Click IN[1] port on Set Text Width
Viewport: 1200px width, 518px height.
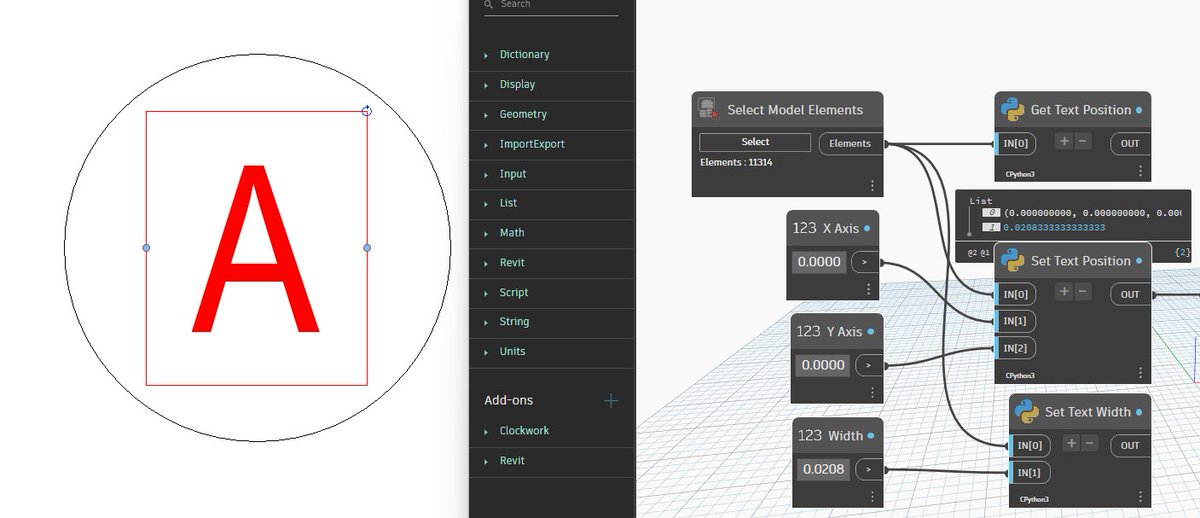point(1030,472)
